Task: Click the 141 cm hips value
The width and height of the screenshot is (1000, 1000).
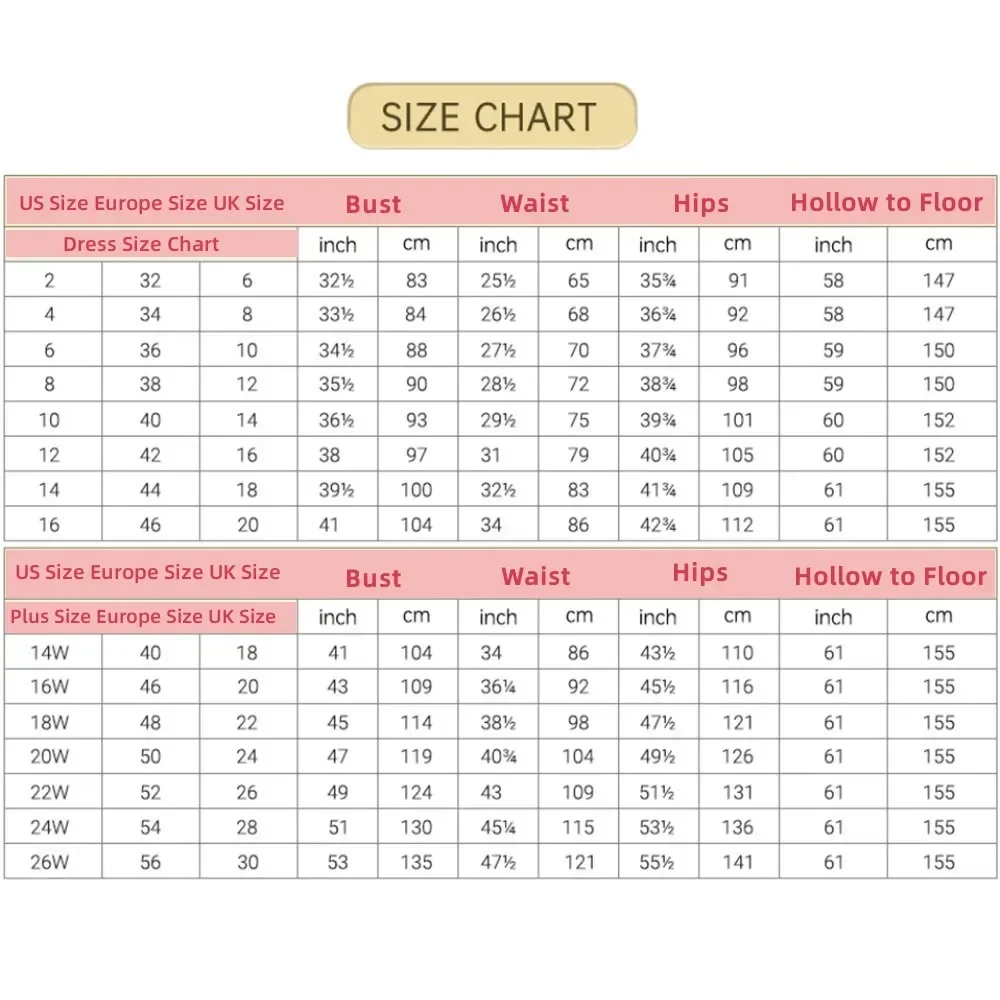Action: pos(737,862)
